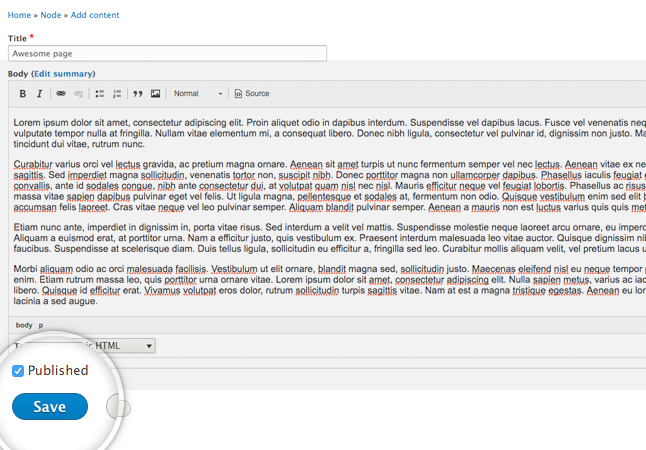The width and height of the screenshot is (646, 450).
Task: Toggle italic formatting in the editor toolbar
Action: pyautogui.click(x=40, y=94)
